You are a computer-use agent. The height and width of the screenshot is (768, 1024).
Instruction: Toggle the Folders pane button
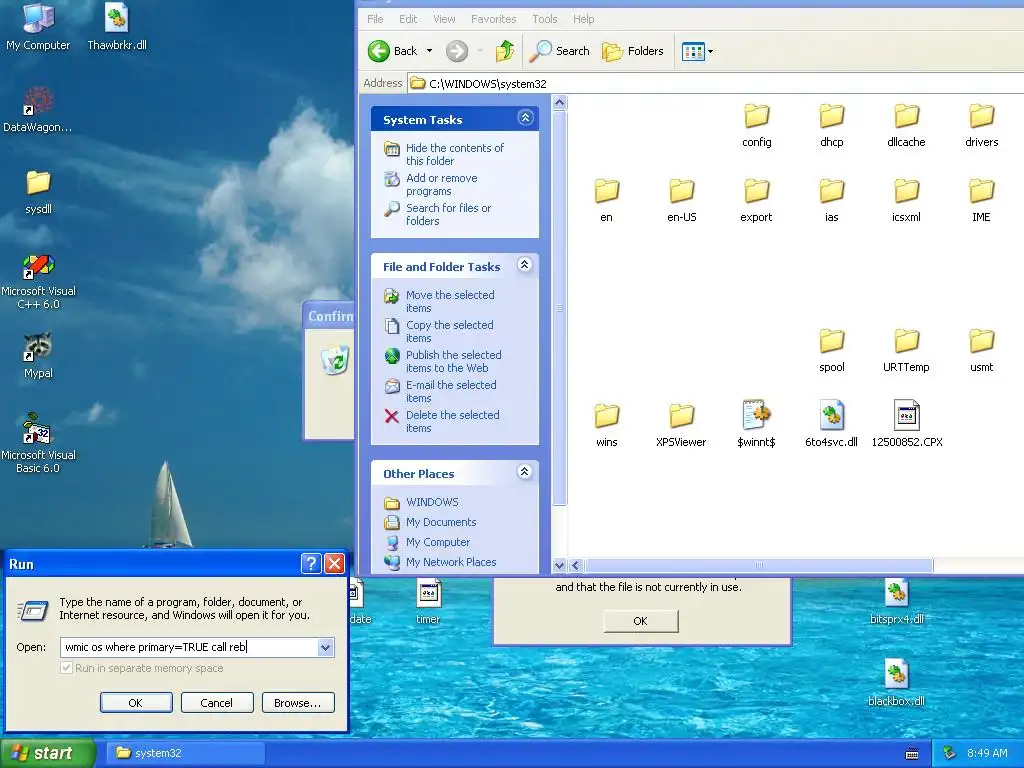(x=632, y=51)
